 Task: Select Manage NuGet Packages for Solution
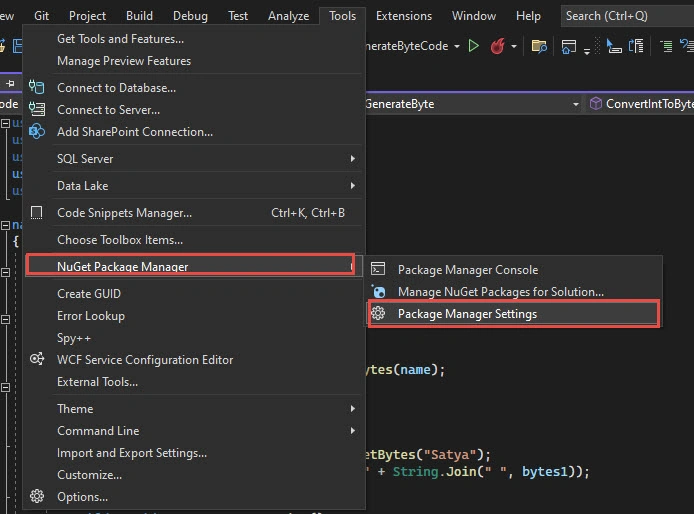coord(514,292)
